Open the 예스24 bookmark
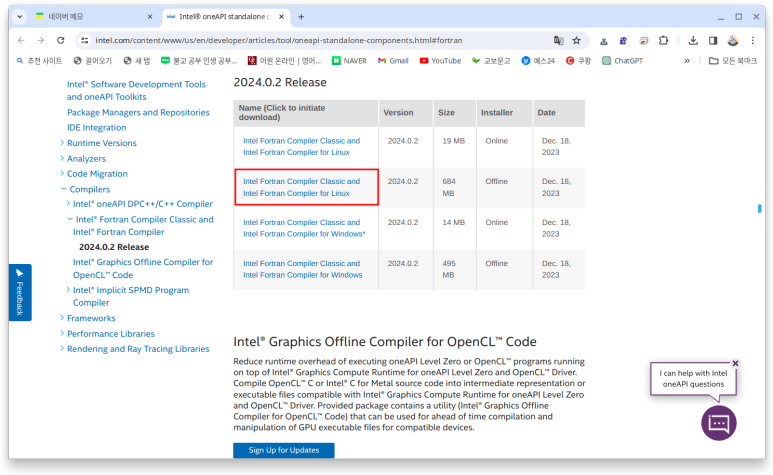 pyautogui.click(x=538, y=61)
